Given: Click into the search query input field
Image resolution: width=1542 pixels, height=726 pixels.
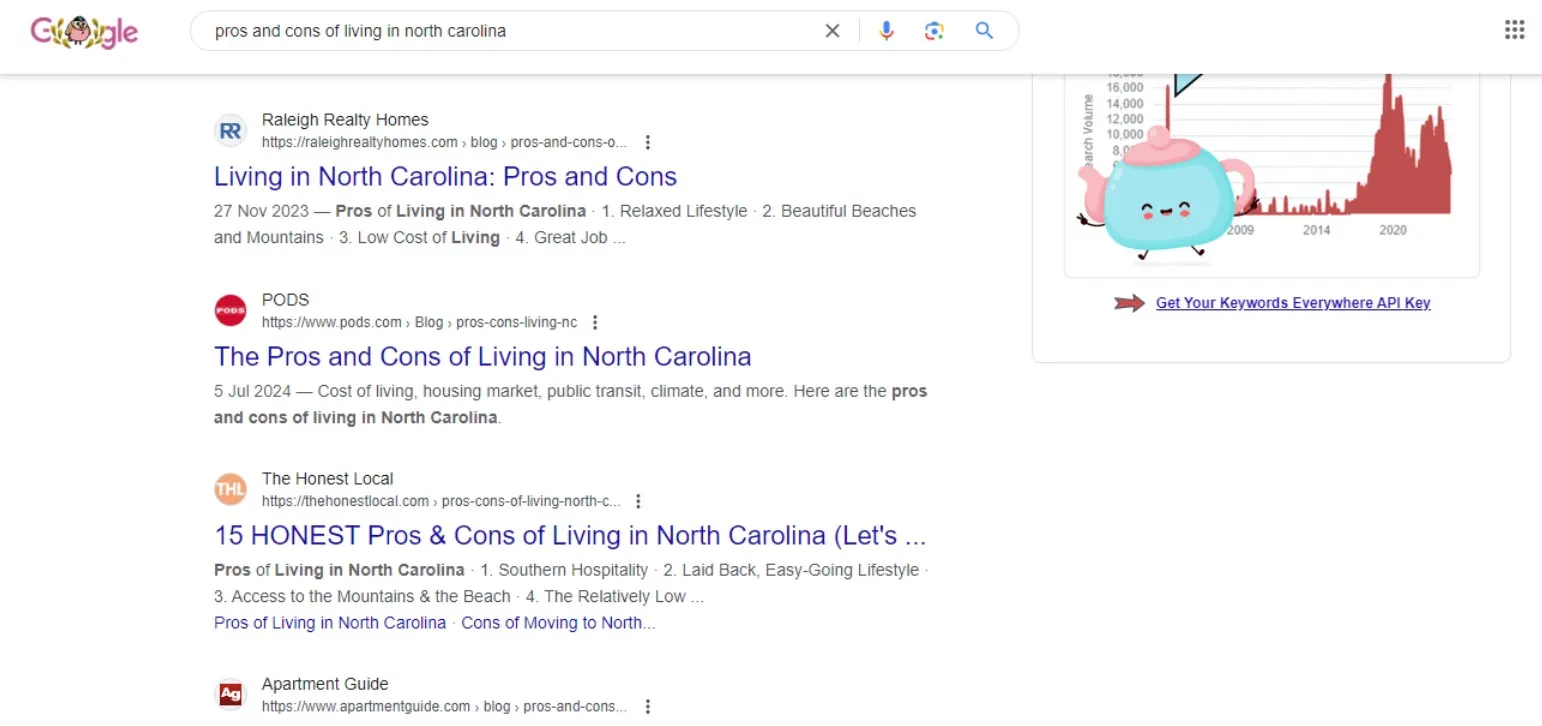Looking at the screenshot, I should tap(512, 31).
